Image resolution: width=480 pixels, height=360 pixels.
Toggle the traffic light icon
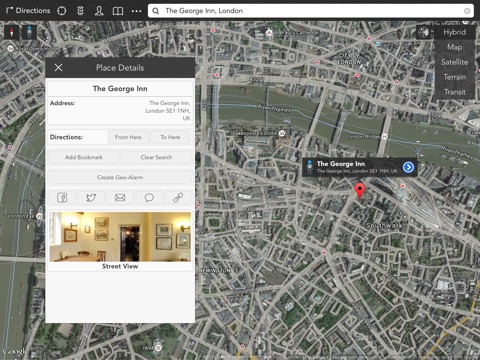click(x=80, y=11)
